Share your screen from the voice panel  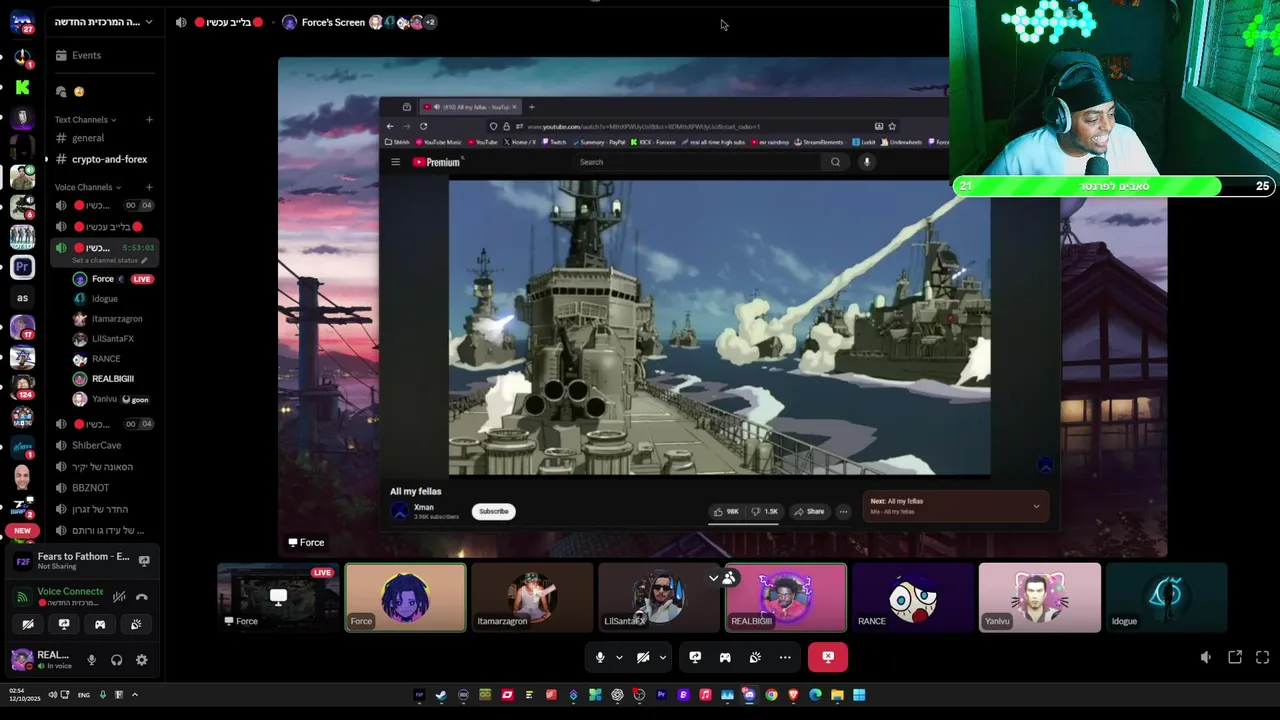click(x=64, y=624)
